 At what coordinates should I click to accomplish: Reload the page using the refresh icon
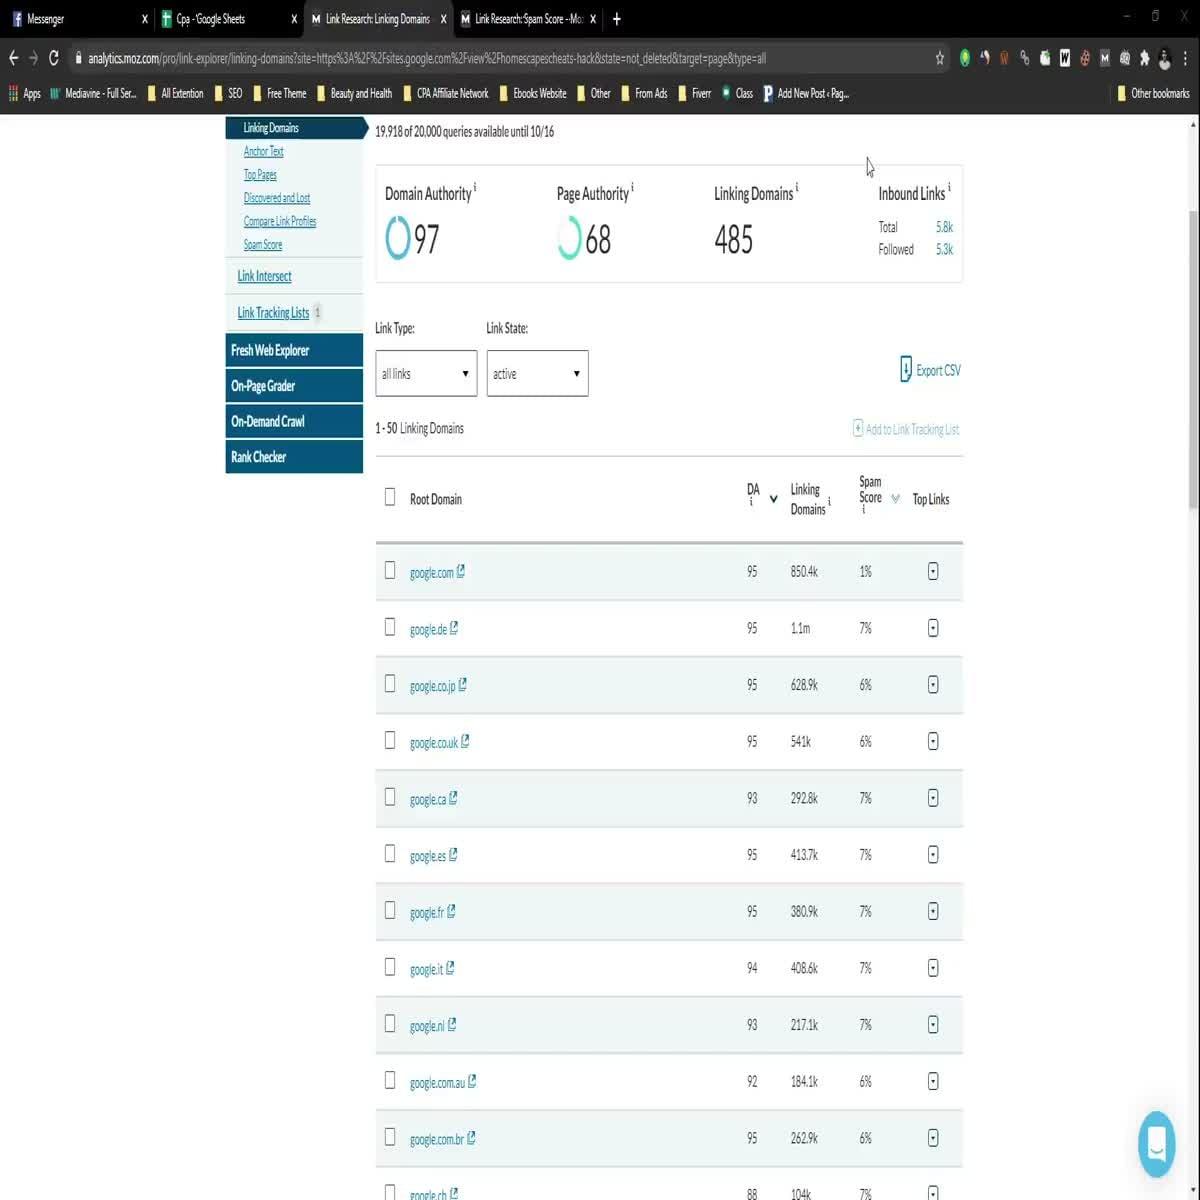[54, 58]
